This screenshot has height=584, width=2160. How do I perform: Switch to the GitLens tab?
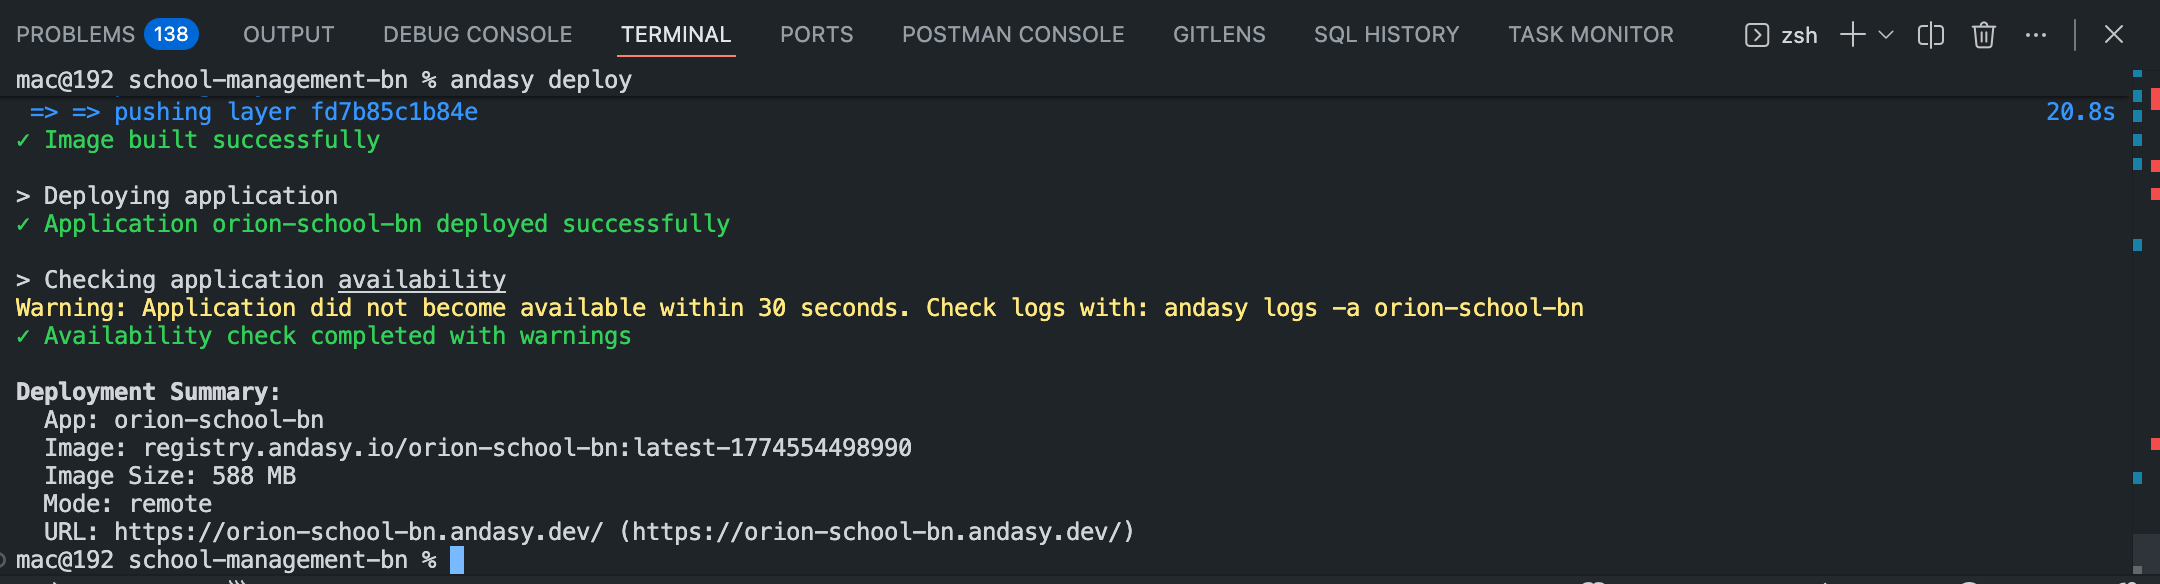pos(1219,35)
